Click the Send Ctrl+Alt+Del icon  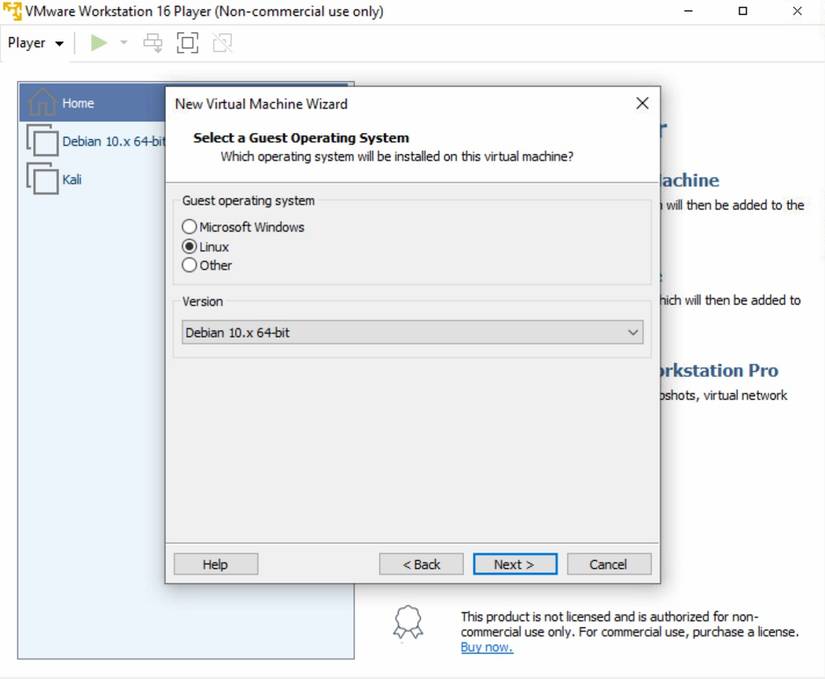[x=152, y=43]
